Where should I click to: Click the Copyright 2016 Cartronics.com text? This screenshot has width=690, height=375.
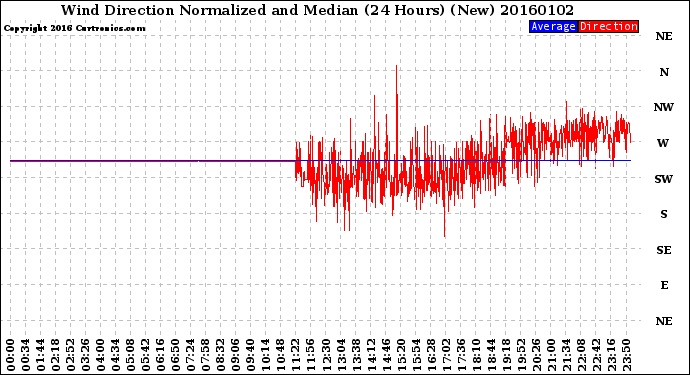pyautogui.click(x=74, y=28)
